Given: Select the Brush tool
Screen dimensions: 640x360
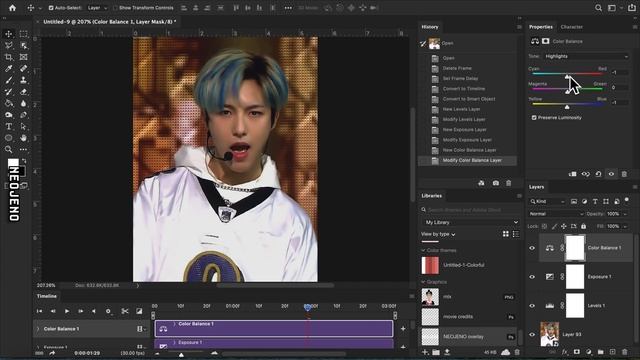Looking at the screenshot, I should click(x=9, y=80).
